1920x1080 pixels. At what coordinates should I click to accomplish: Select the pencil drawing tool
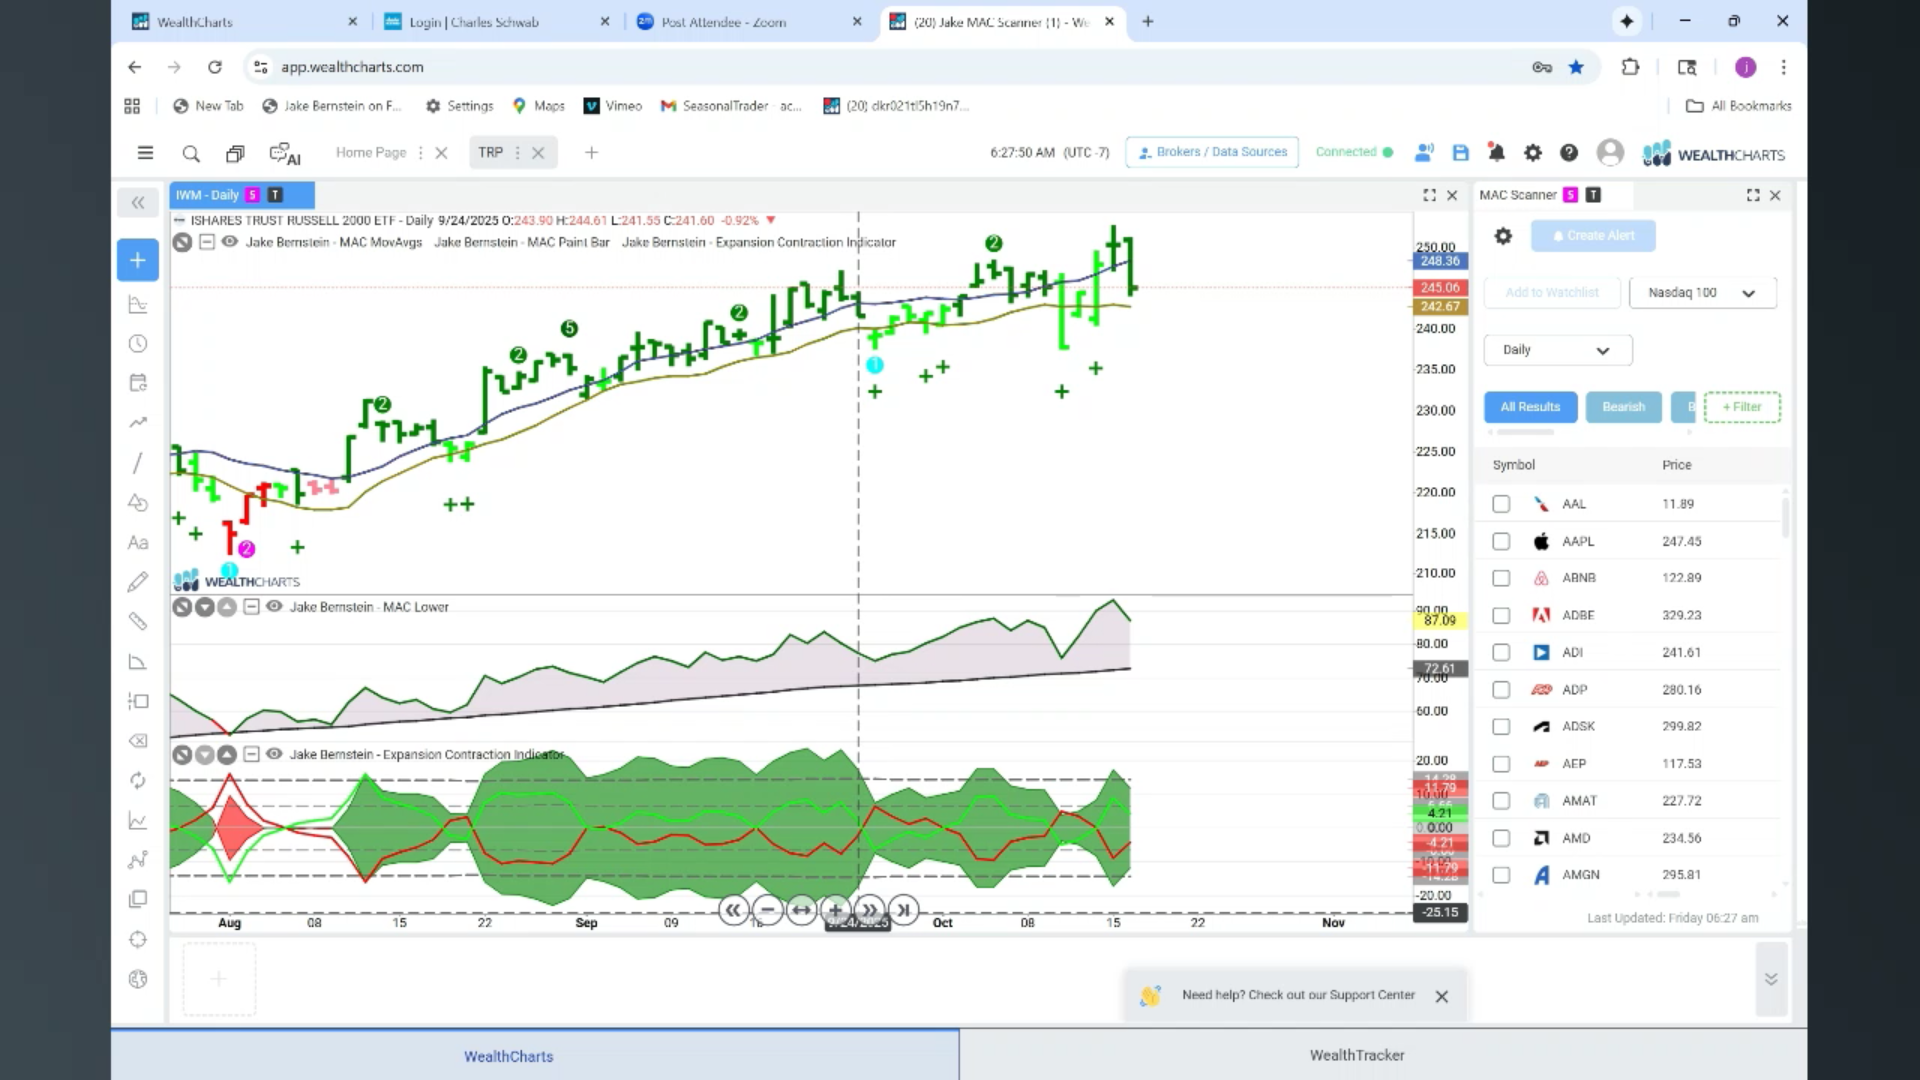tap(138, 582)
